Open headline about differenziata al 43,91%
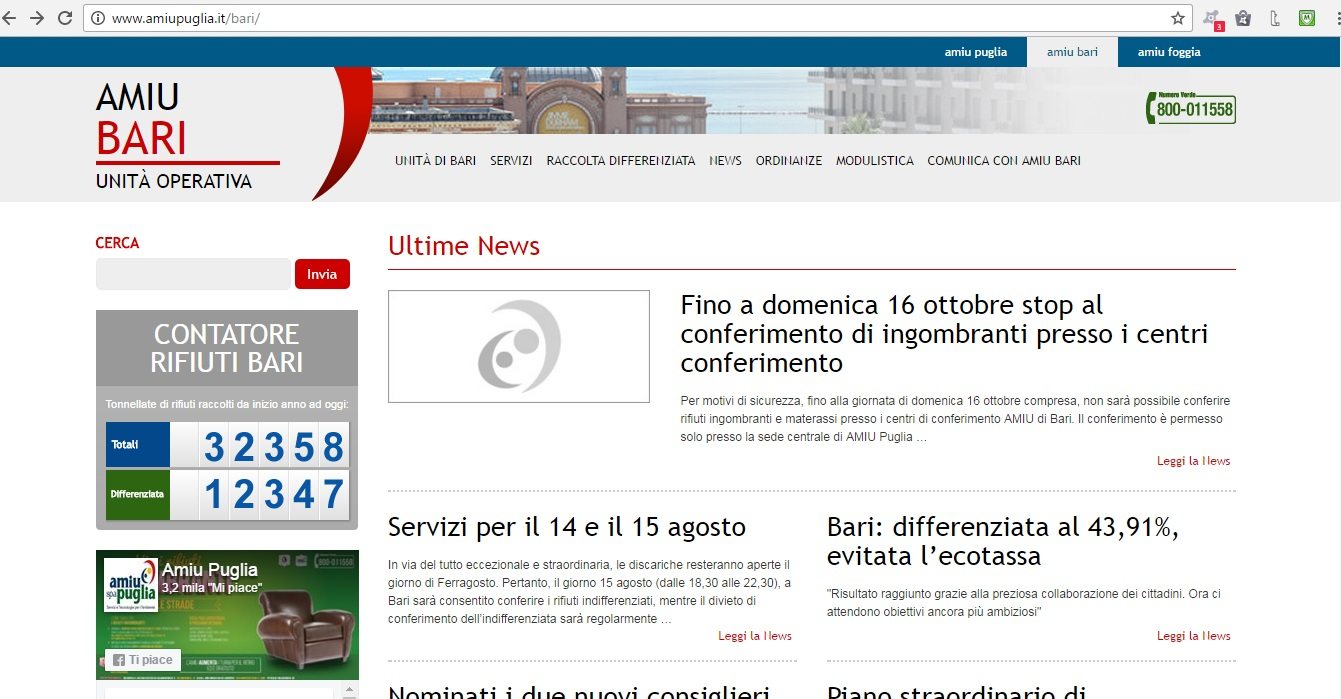 pos(1003,541)
